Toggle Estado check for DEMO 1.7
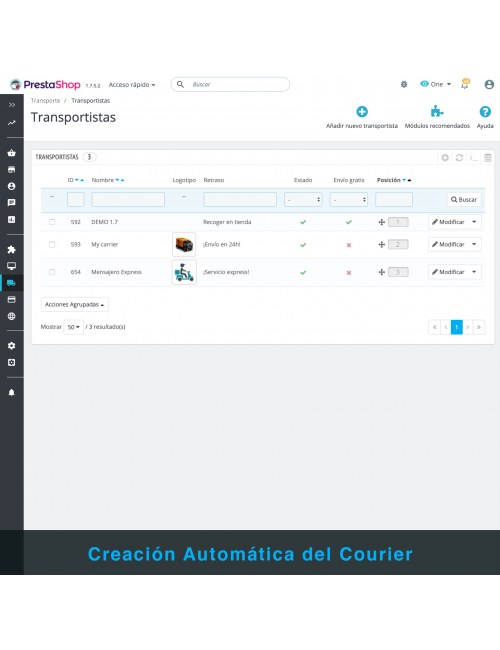 pyautogui.click(x=303, y=222)
